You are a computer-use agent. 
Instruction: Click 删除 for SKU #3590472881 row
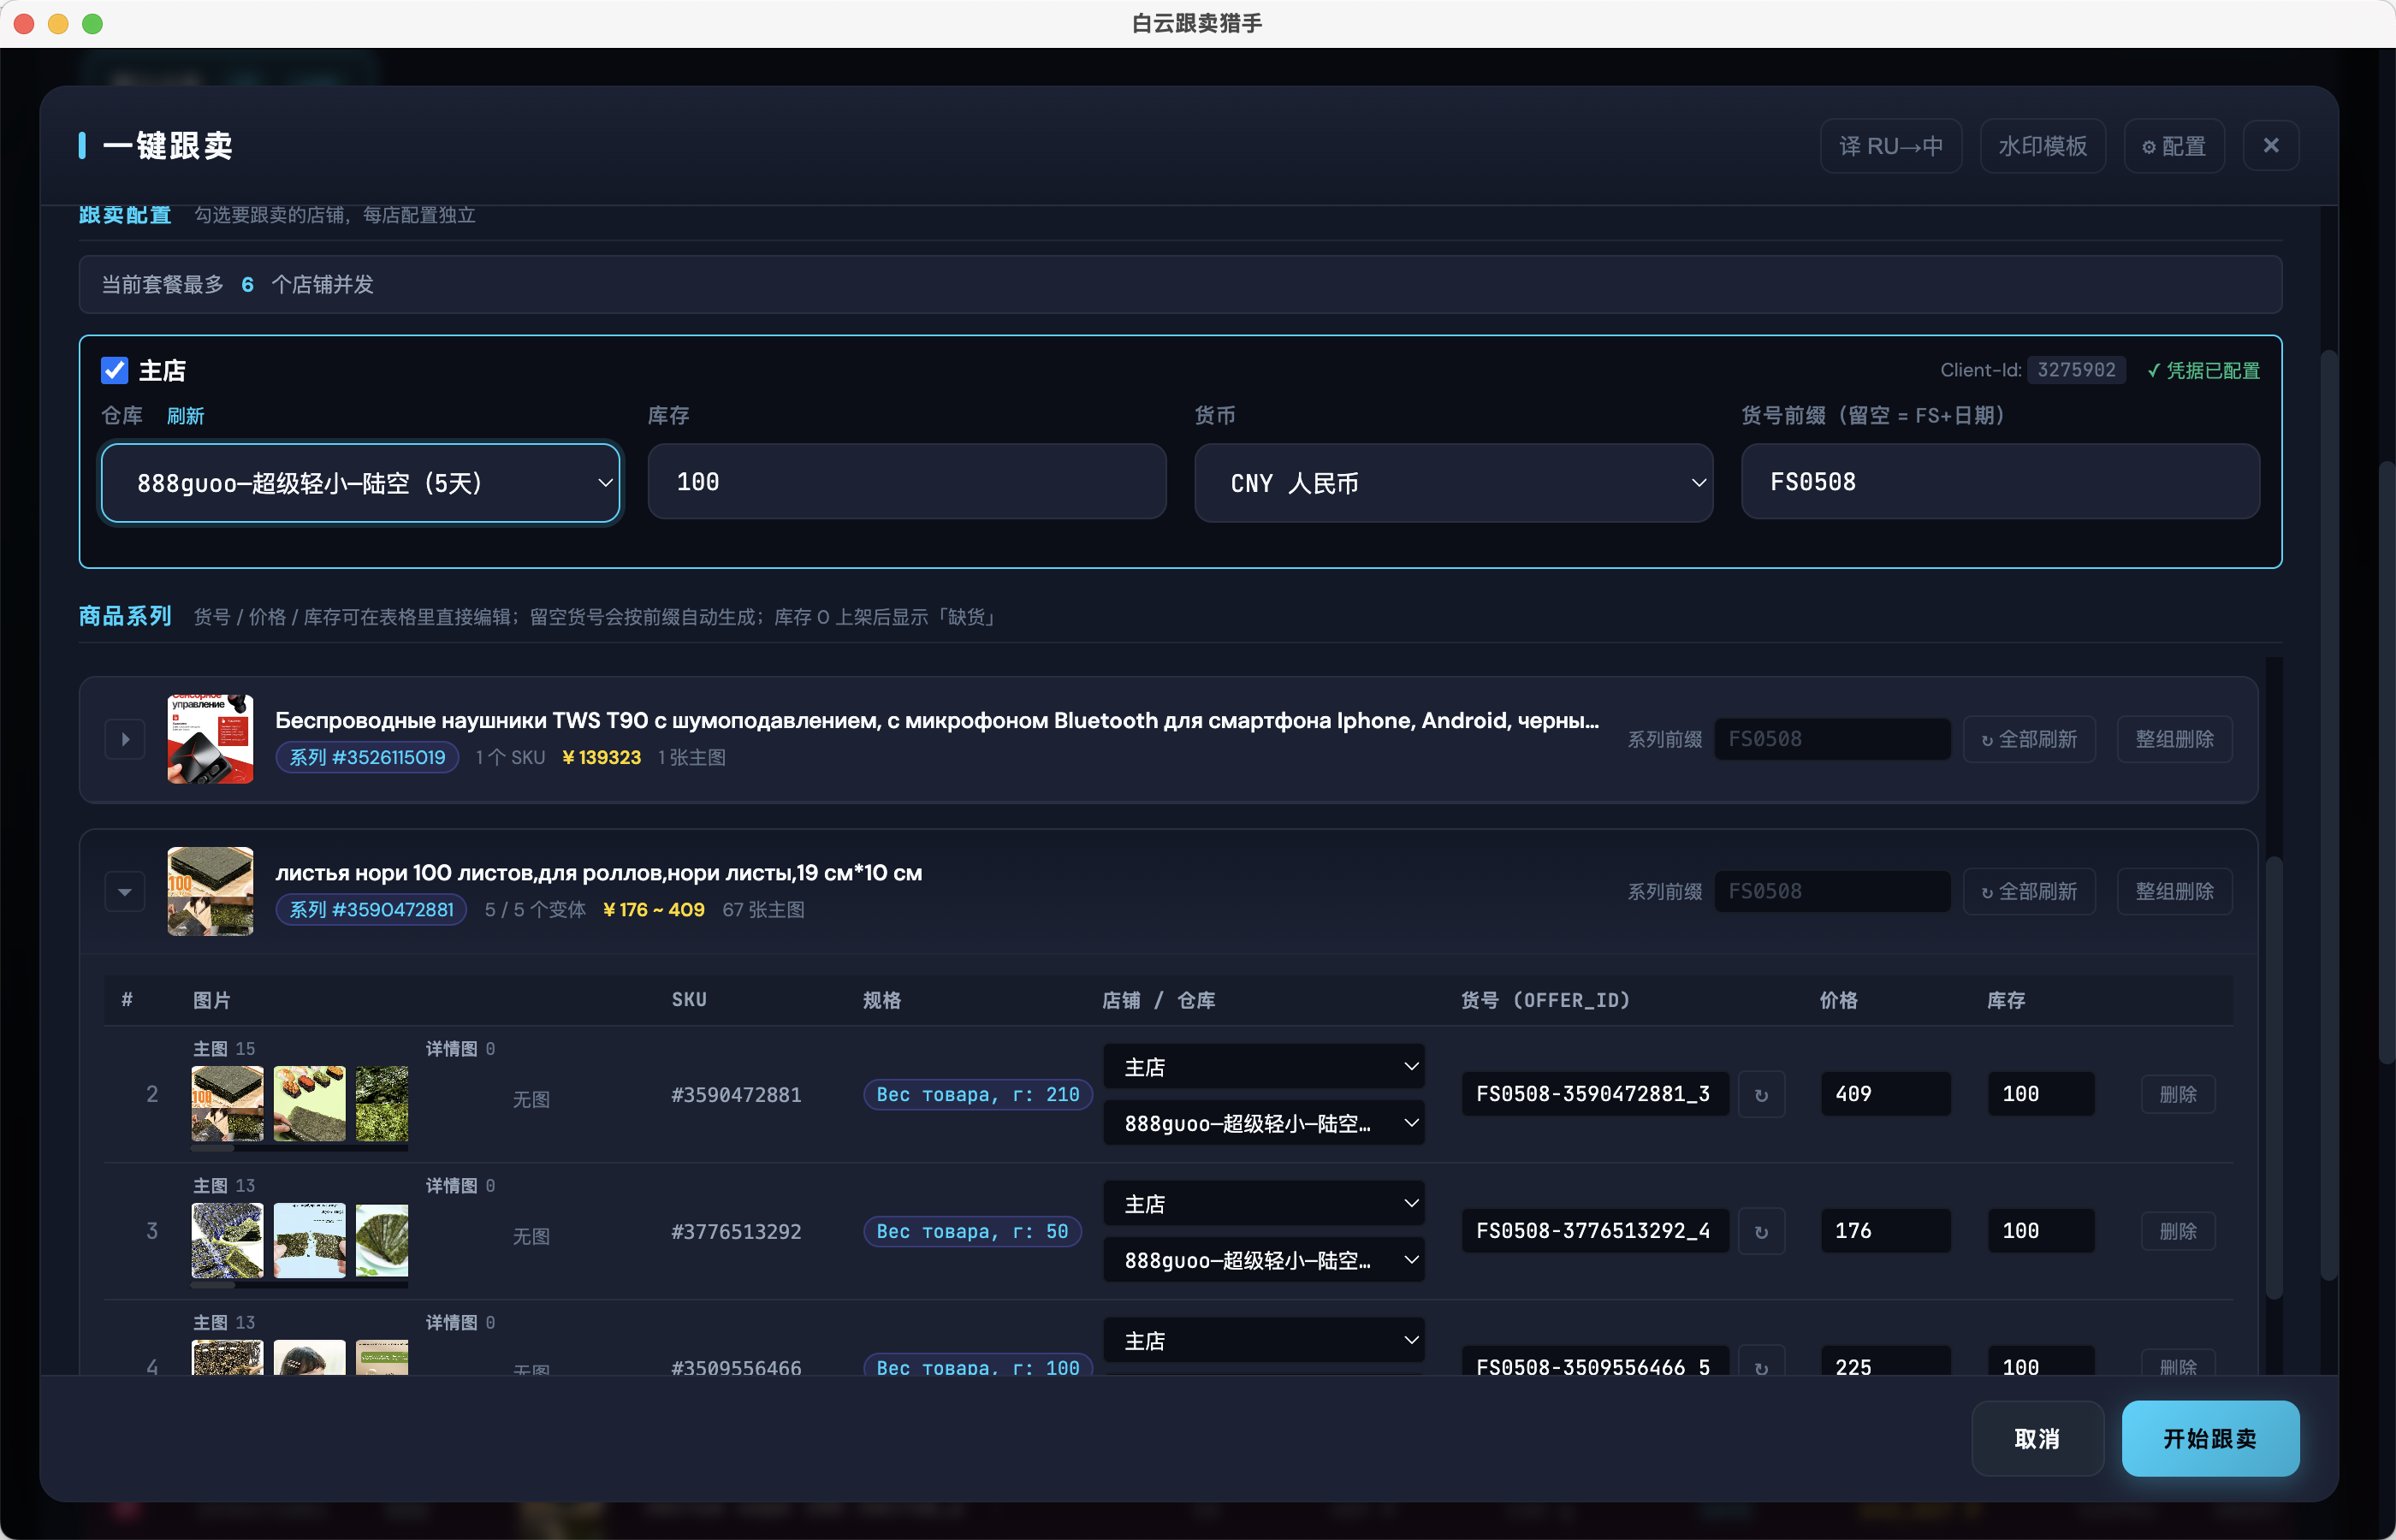coord(2178,1095)
